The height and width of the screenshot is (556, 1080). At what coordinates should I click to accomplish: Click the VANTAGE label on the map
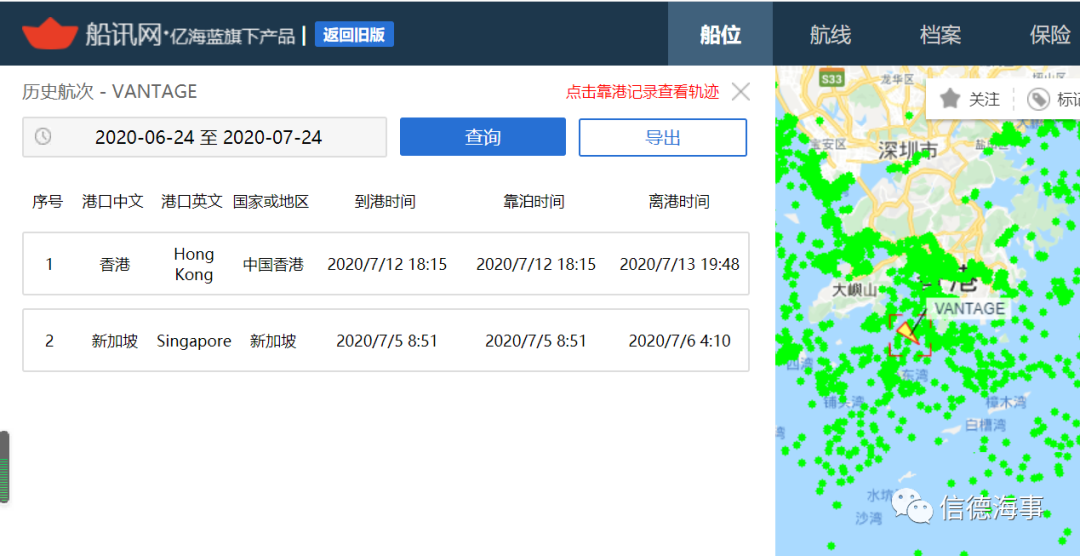point(970,309)
